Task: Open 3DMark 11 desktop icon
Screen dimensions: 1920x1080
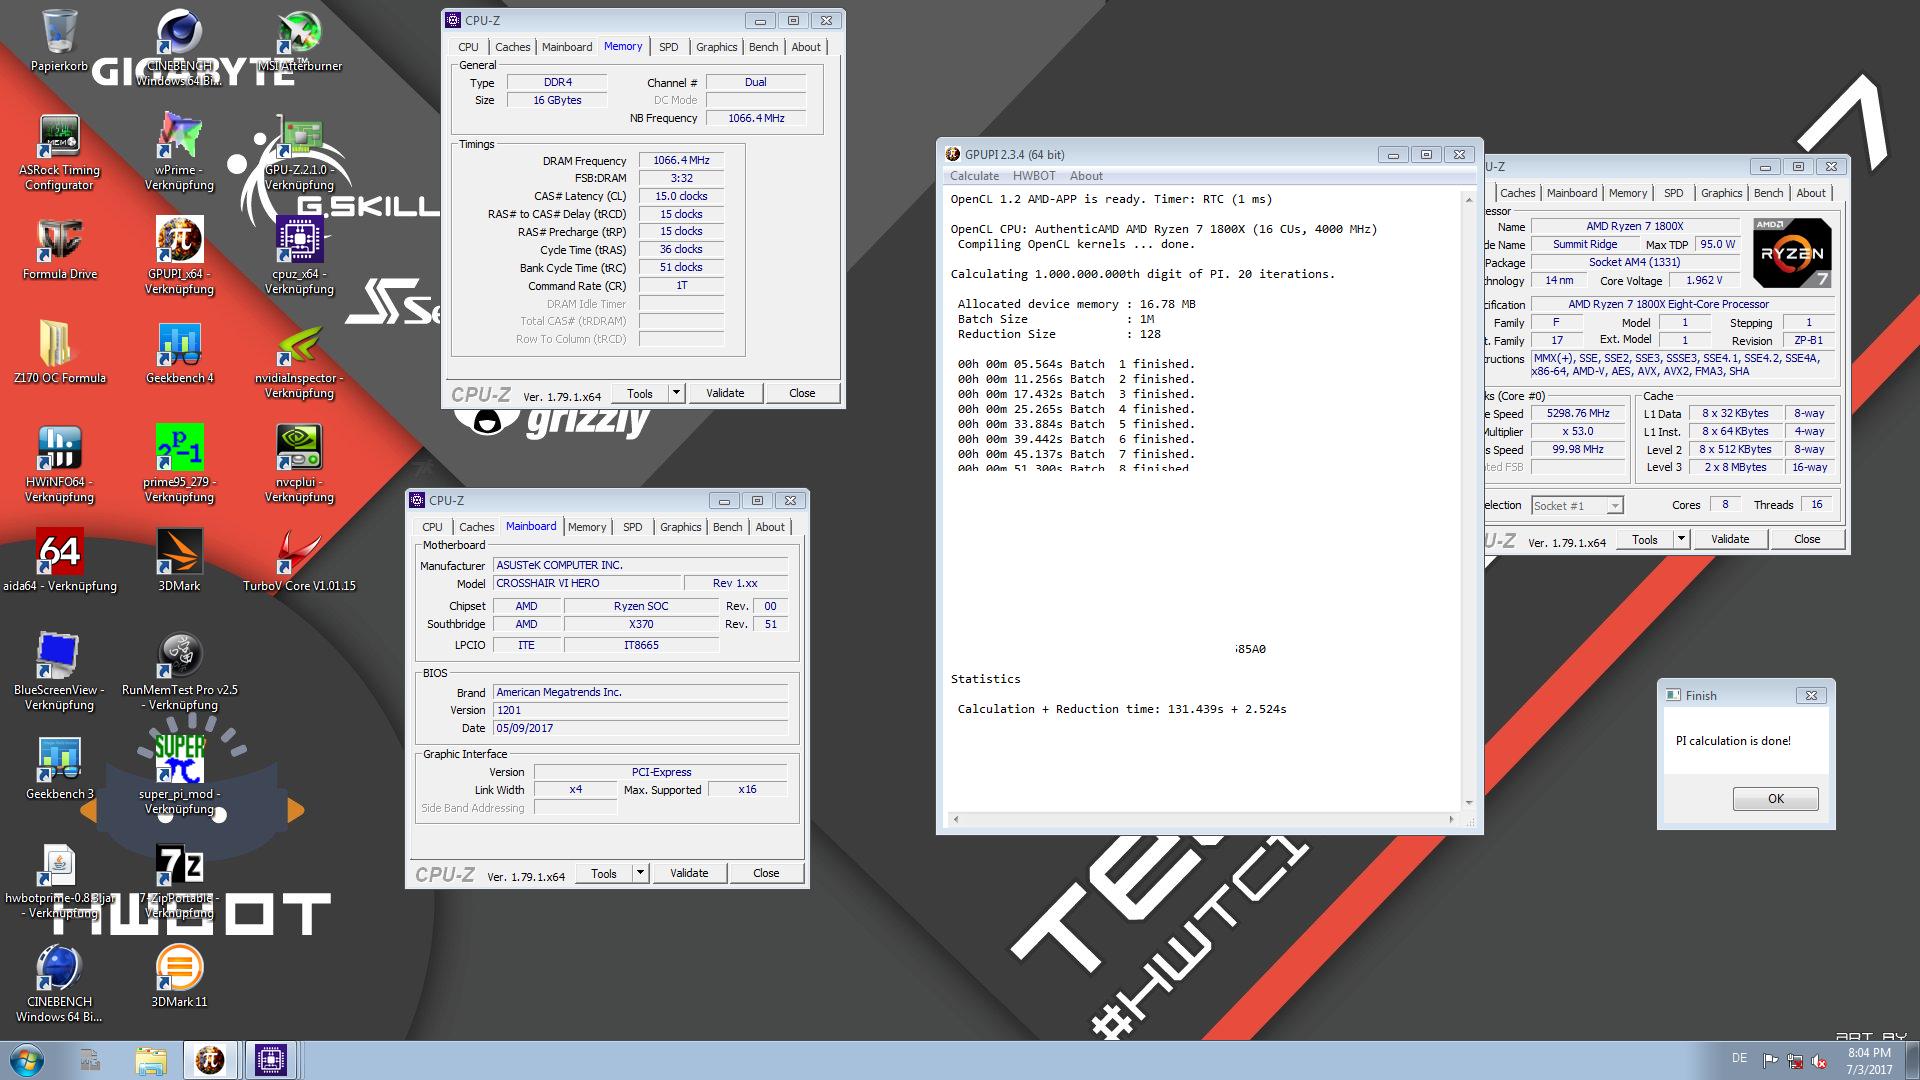Action: [x=180, y=977]
